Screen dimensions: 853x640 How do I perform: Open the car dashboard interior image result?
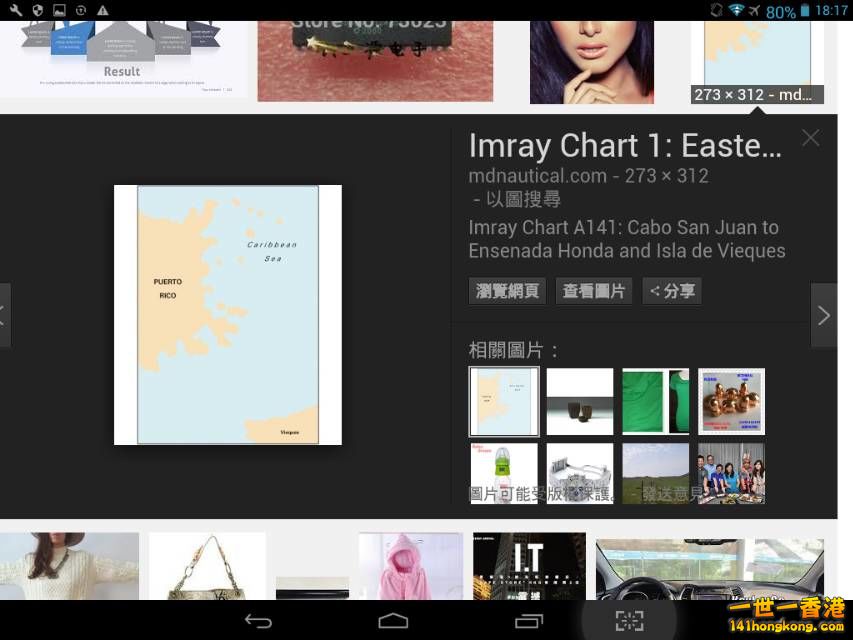(710, 569)
